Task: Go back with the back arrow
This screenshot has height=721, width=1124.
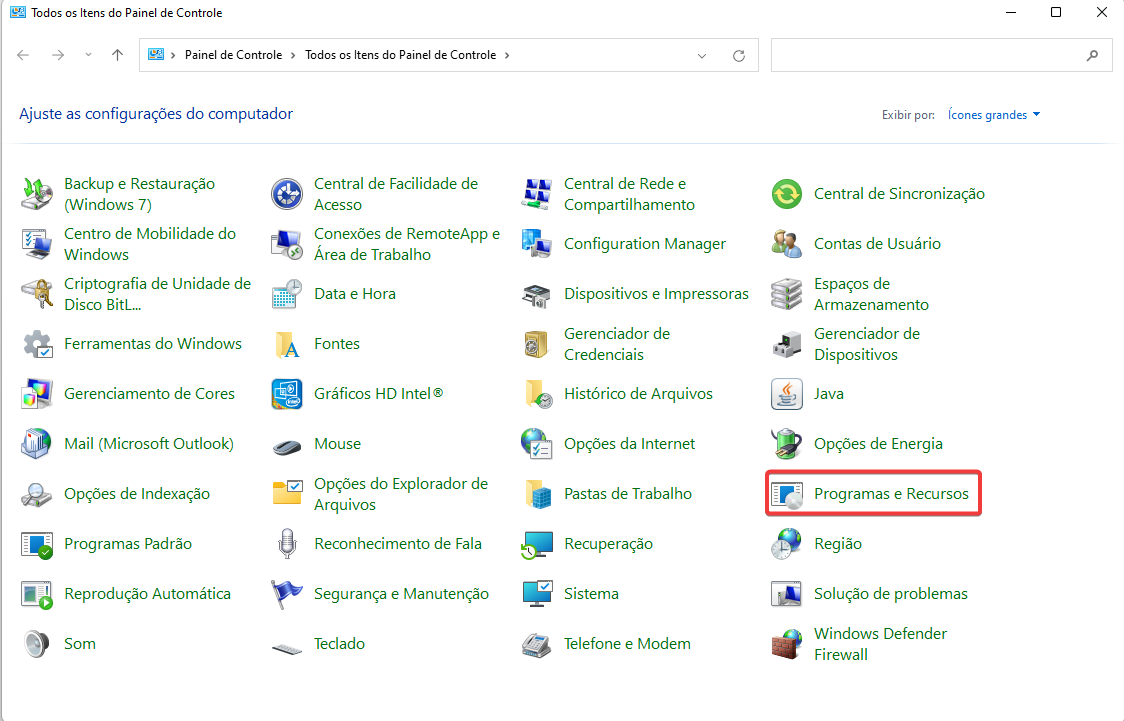Action: 23,55
